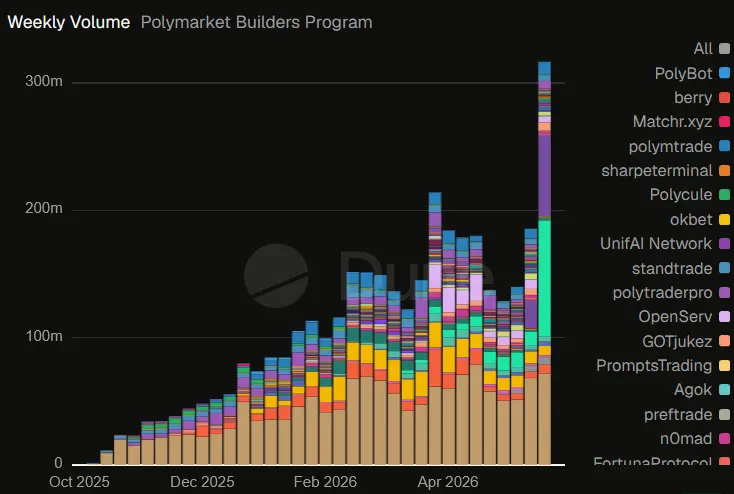Click the magenta n0mad legend swatch
The image size is (734, 494).
click(x=724, y=439)
